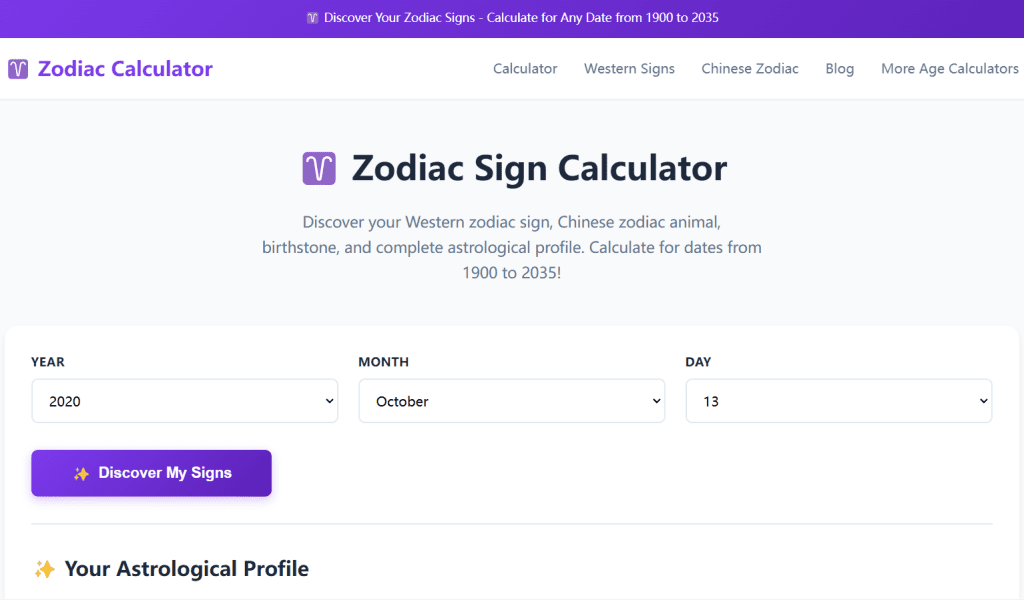Click the sparkle icon beside Your Astrological Profile

[44, 568]
